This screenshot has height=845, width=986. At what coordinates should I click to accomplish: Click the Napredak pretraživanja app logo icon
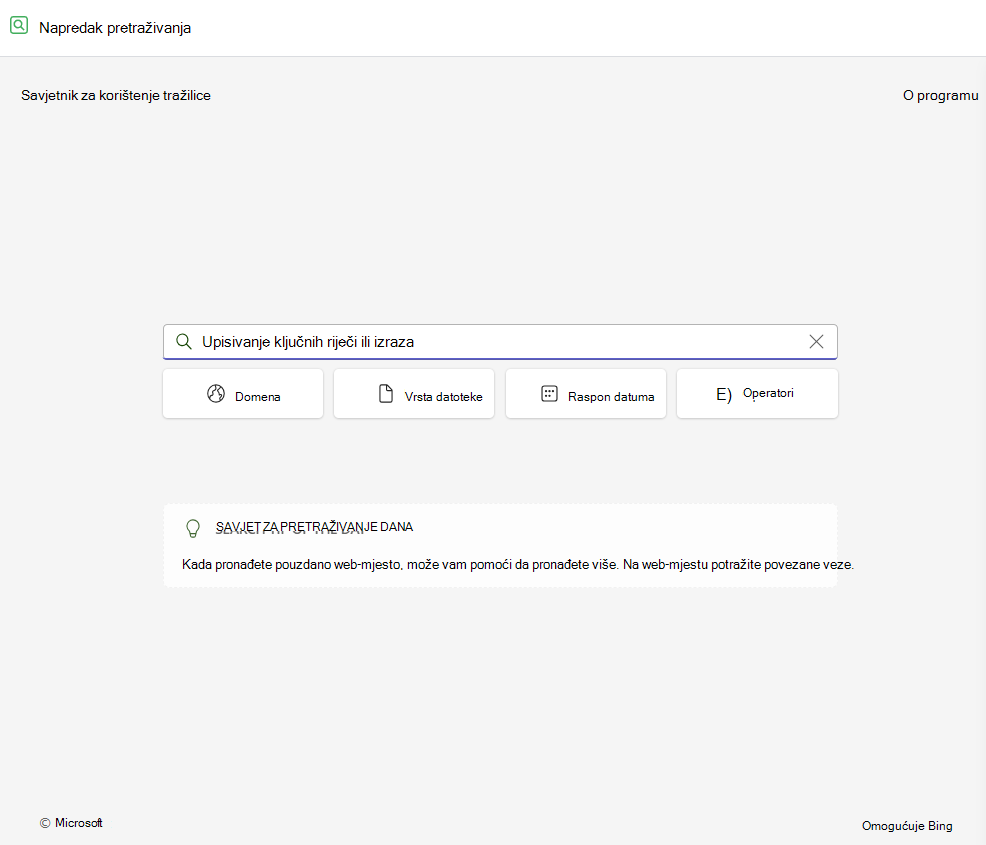tap(19, 26)
